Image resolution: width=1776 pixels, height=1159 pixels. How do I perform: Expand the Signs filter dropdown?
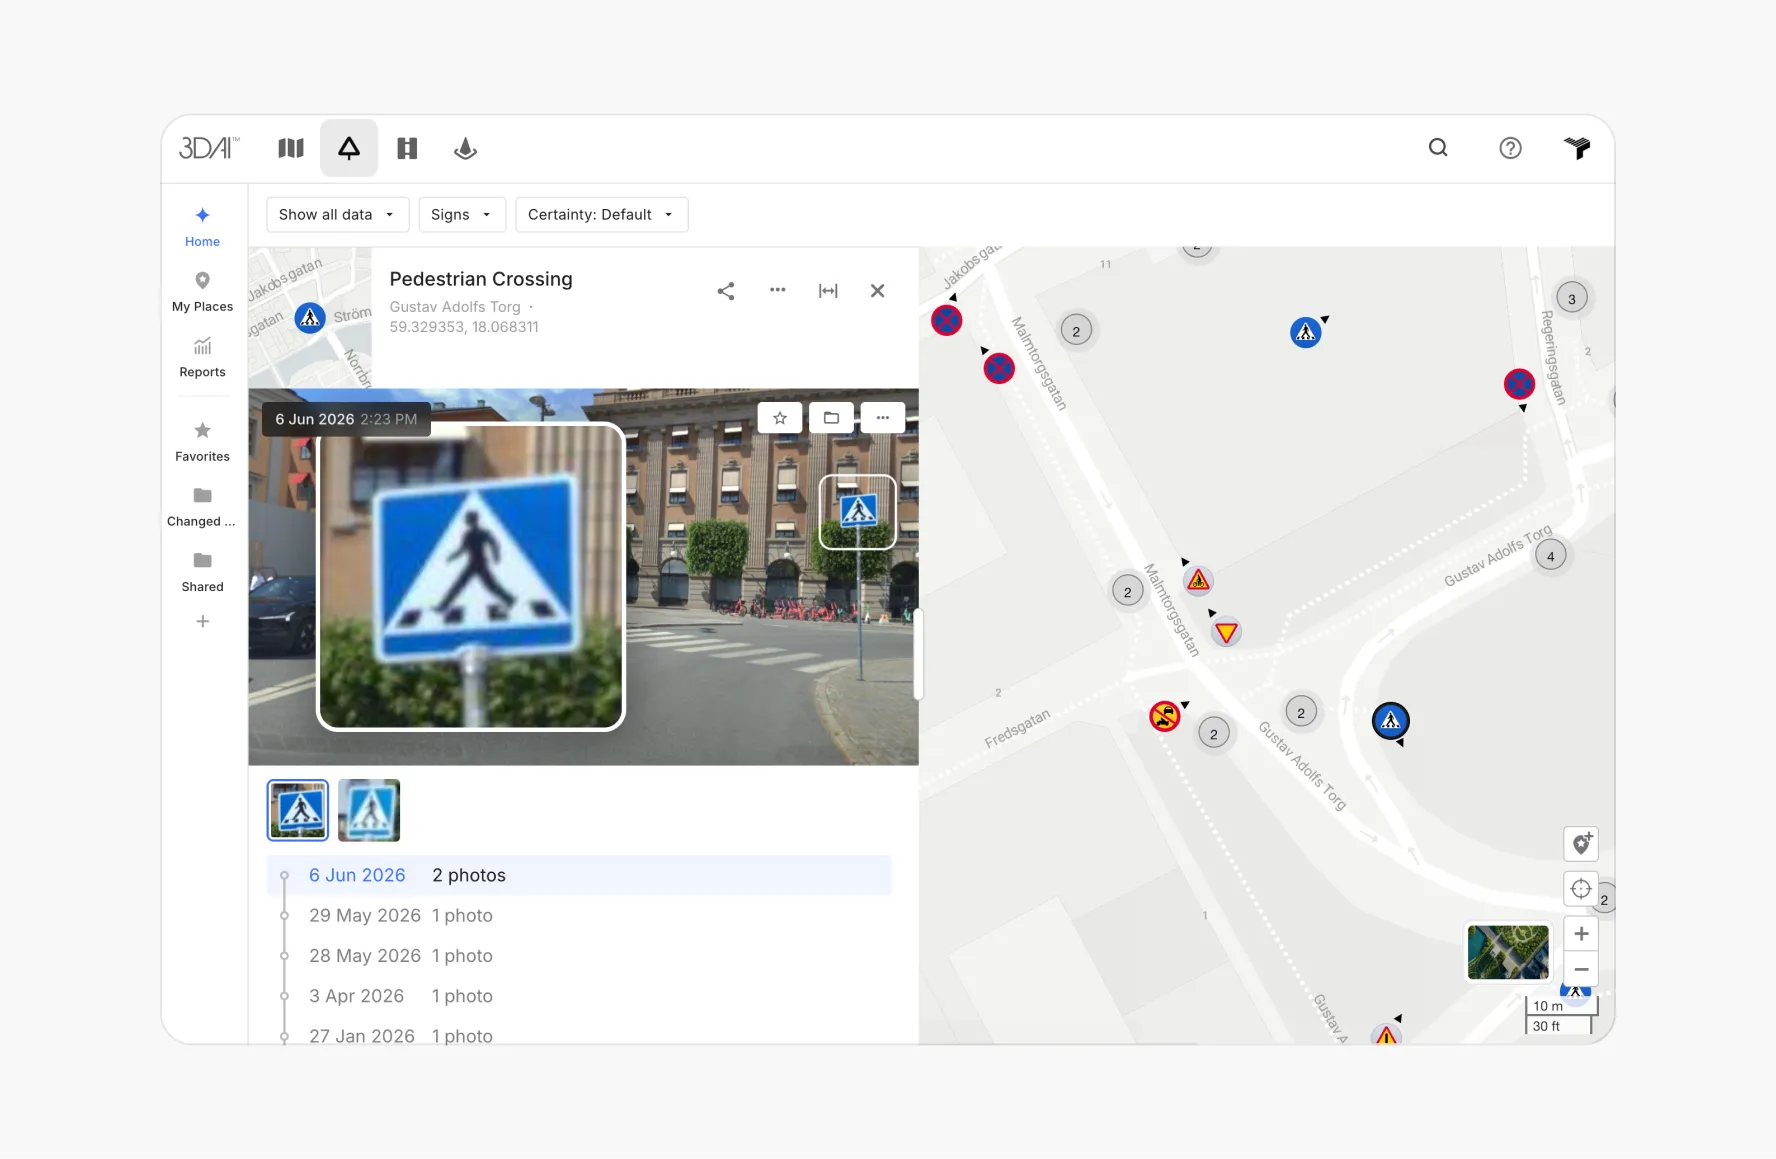(x=461, y=214)
